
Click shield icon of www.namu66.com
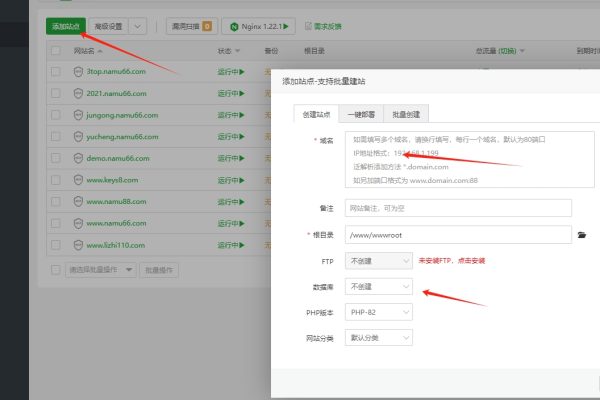click(x=78, y=223)
